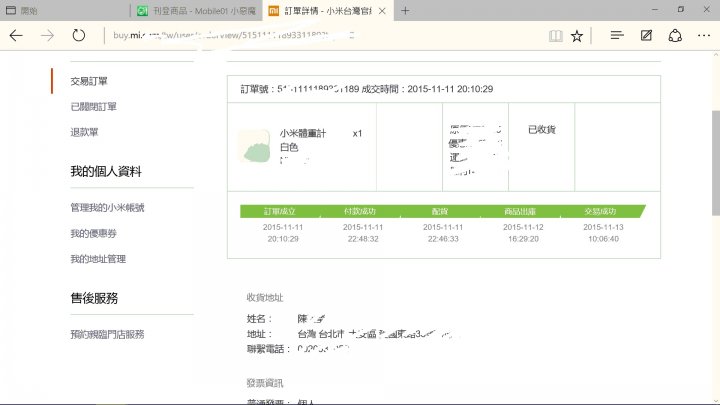Click the 成交時間 2015-11-11 20:10:29 text

pyautogui.click(x=427, y=89)
